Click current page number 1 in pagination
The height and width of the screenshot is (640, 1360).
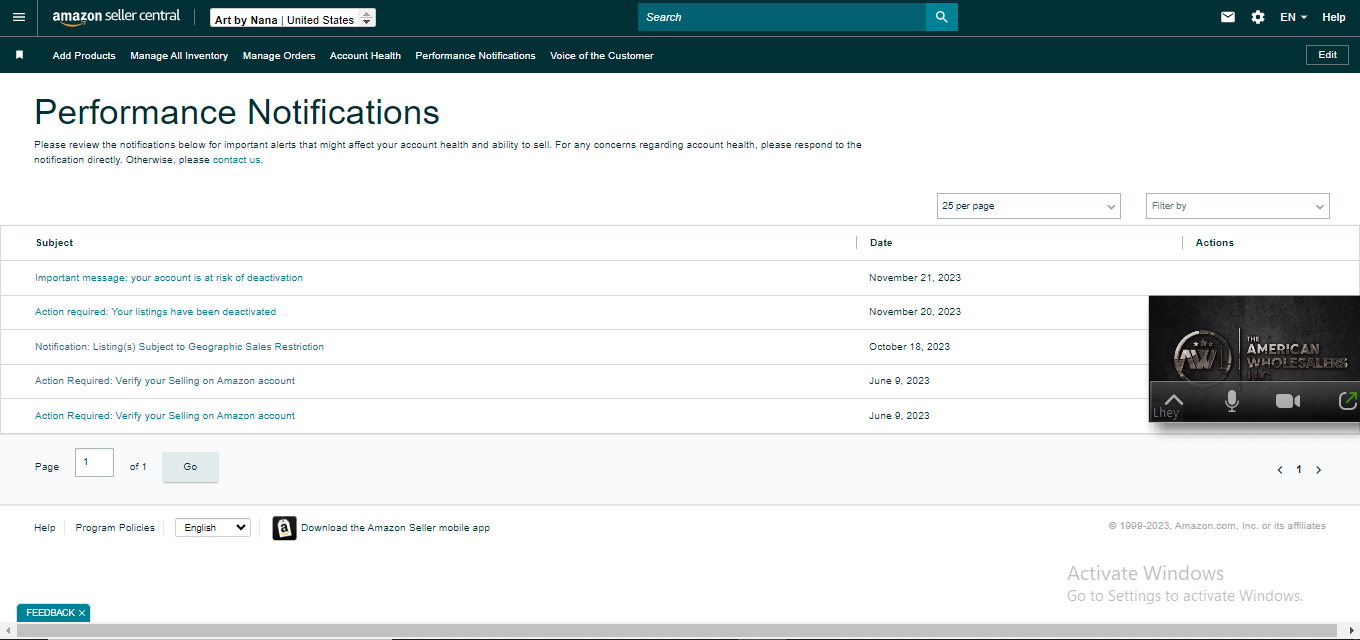coord(1299,470)
